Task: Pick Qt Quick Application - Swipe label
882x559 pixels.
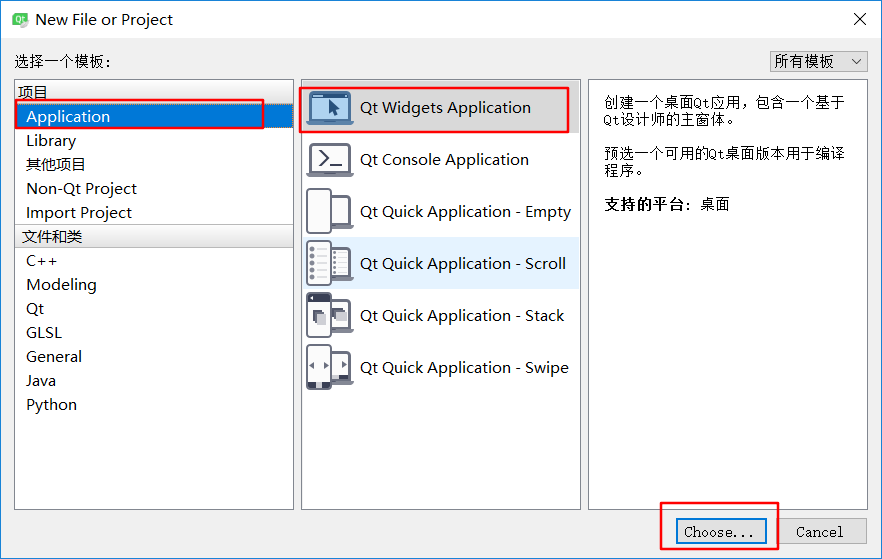Action: (x=464, y=368)
